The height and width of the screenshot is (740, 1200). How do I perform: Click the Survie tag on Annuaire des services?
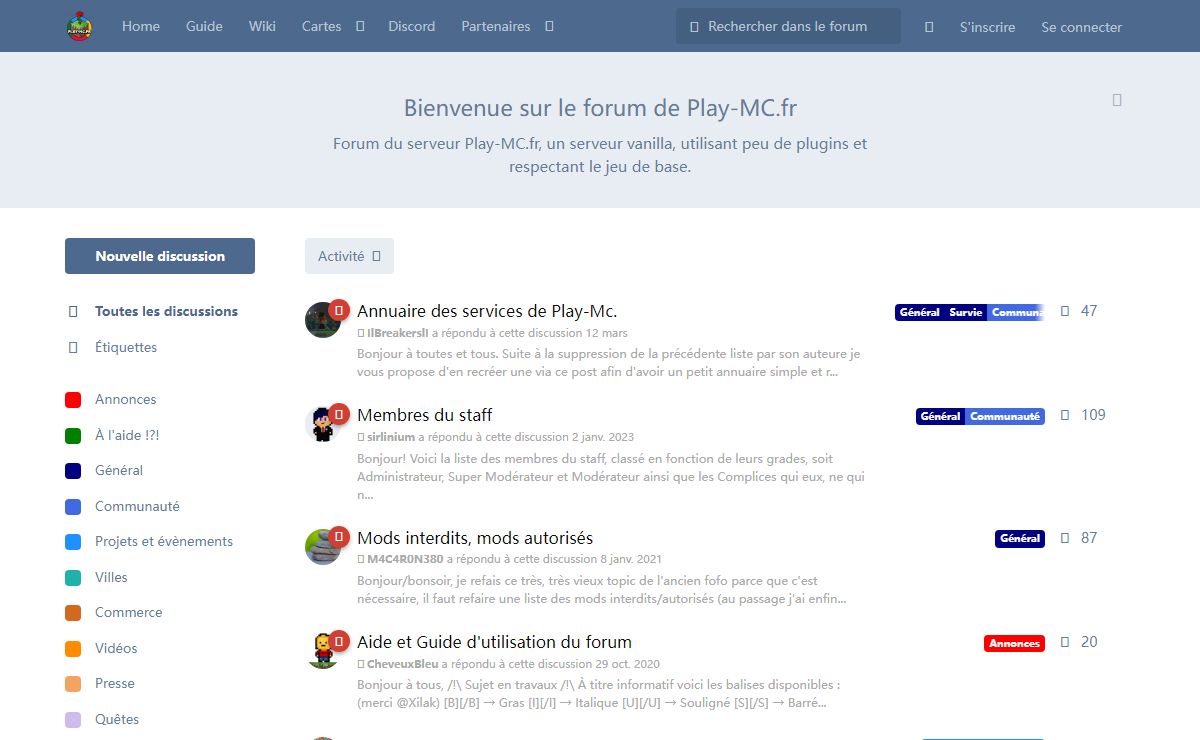pyautogui.click(x=966, y=313)
